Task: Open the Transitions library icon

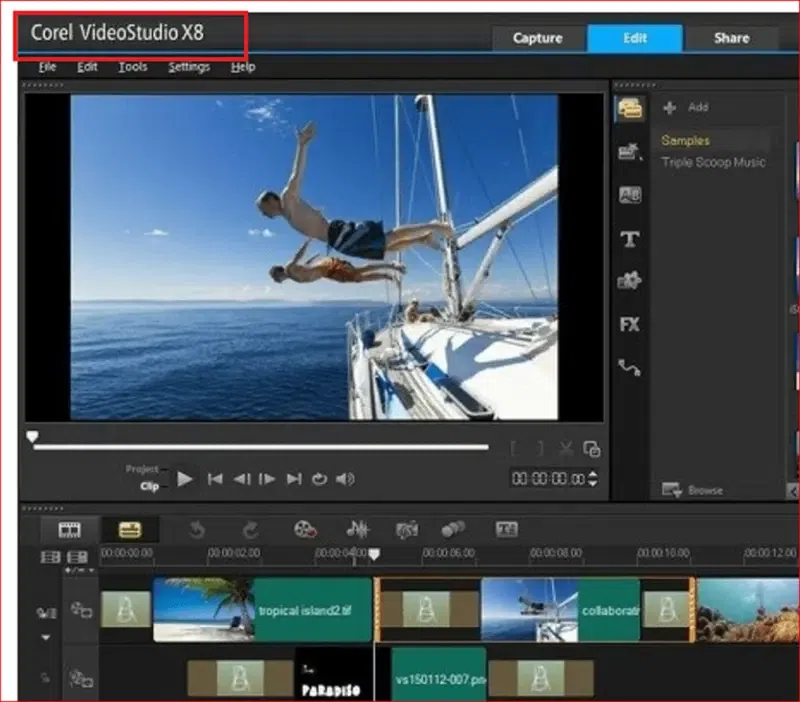Action: coord(630,196)
